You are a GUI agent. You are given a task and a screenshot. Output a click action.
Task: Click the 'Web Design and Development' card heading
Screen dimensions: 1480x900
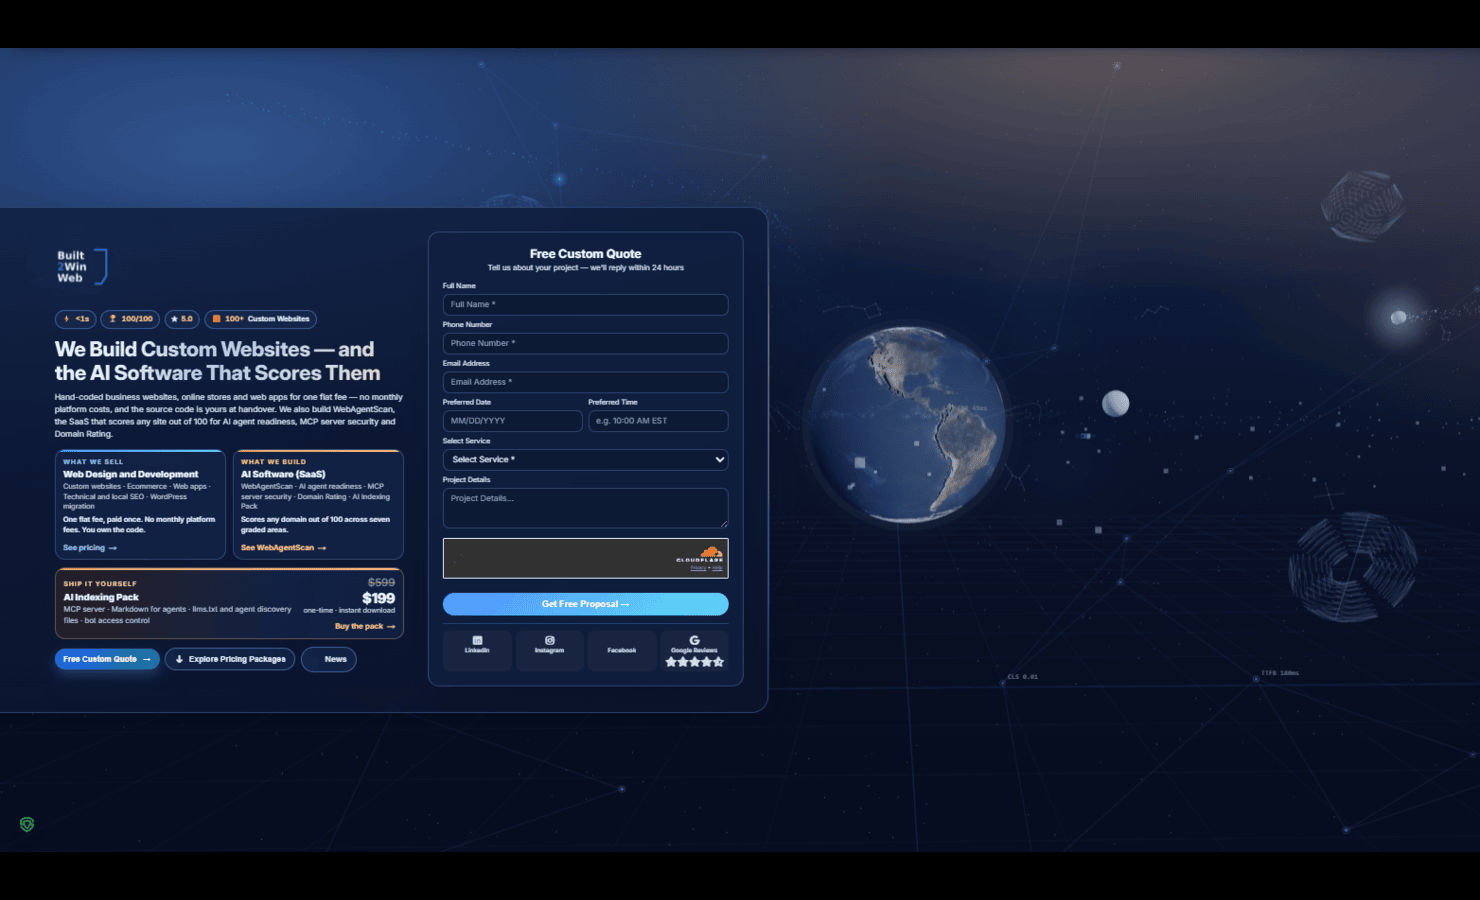pyautogui.click(x=131, y=474)
